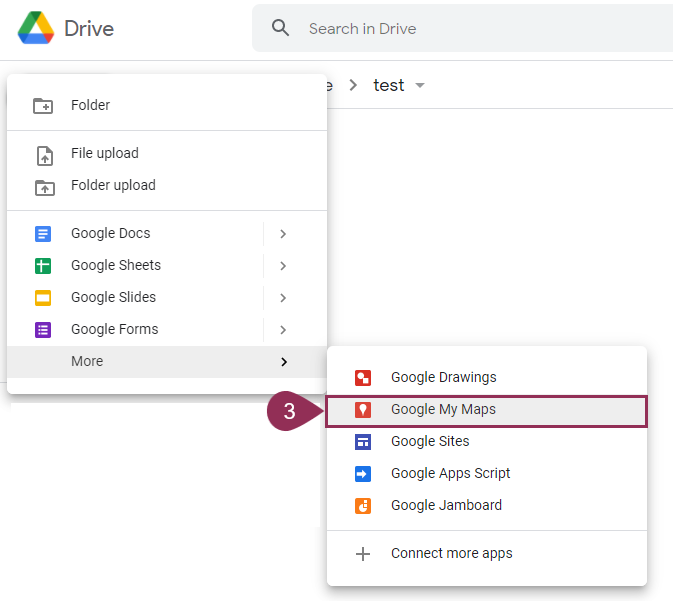The image size is (673, 601).
Task: Click the Google Drive logo icon
Action: click(35, 29)
